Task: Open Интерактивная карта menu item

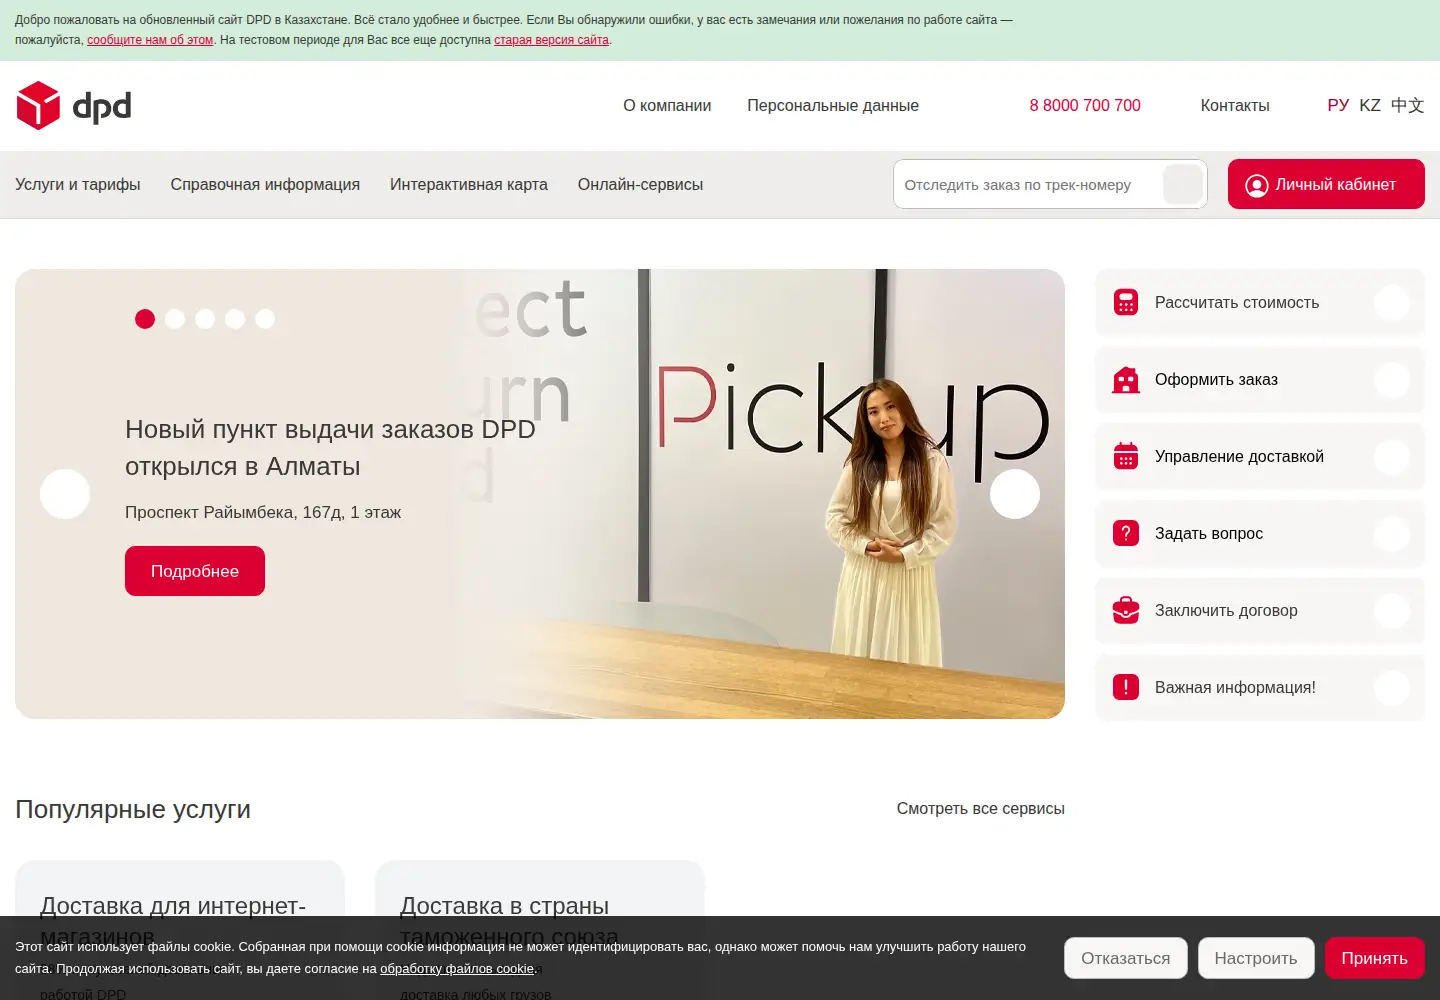Action: pos(469,185)
